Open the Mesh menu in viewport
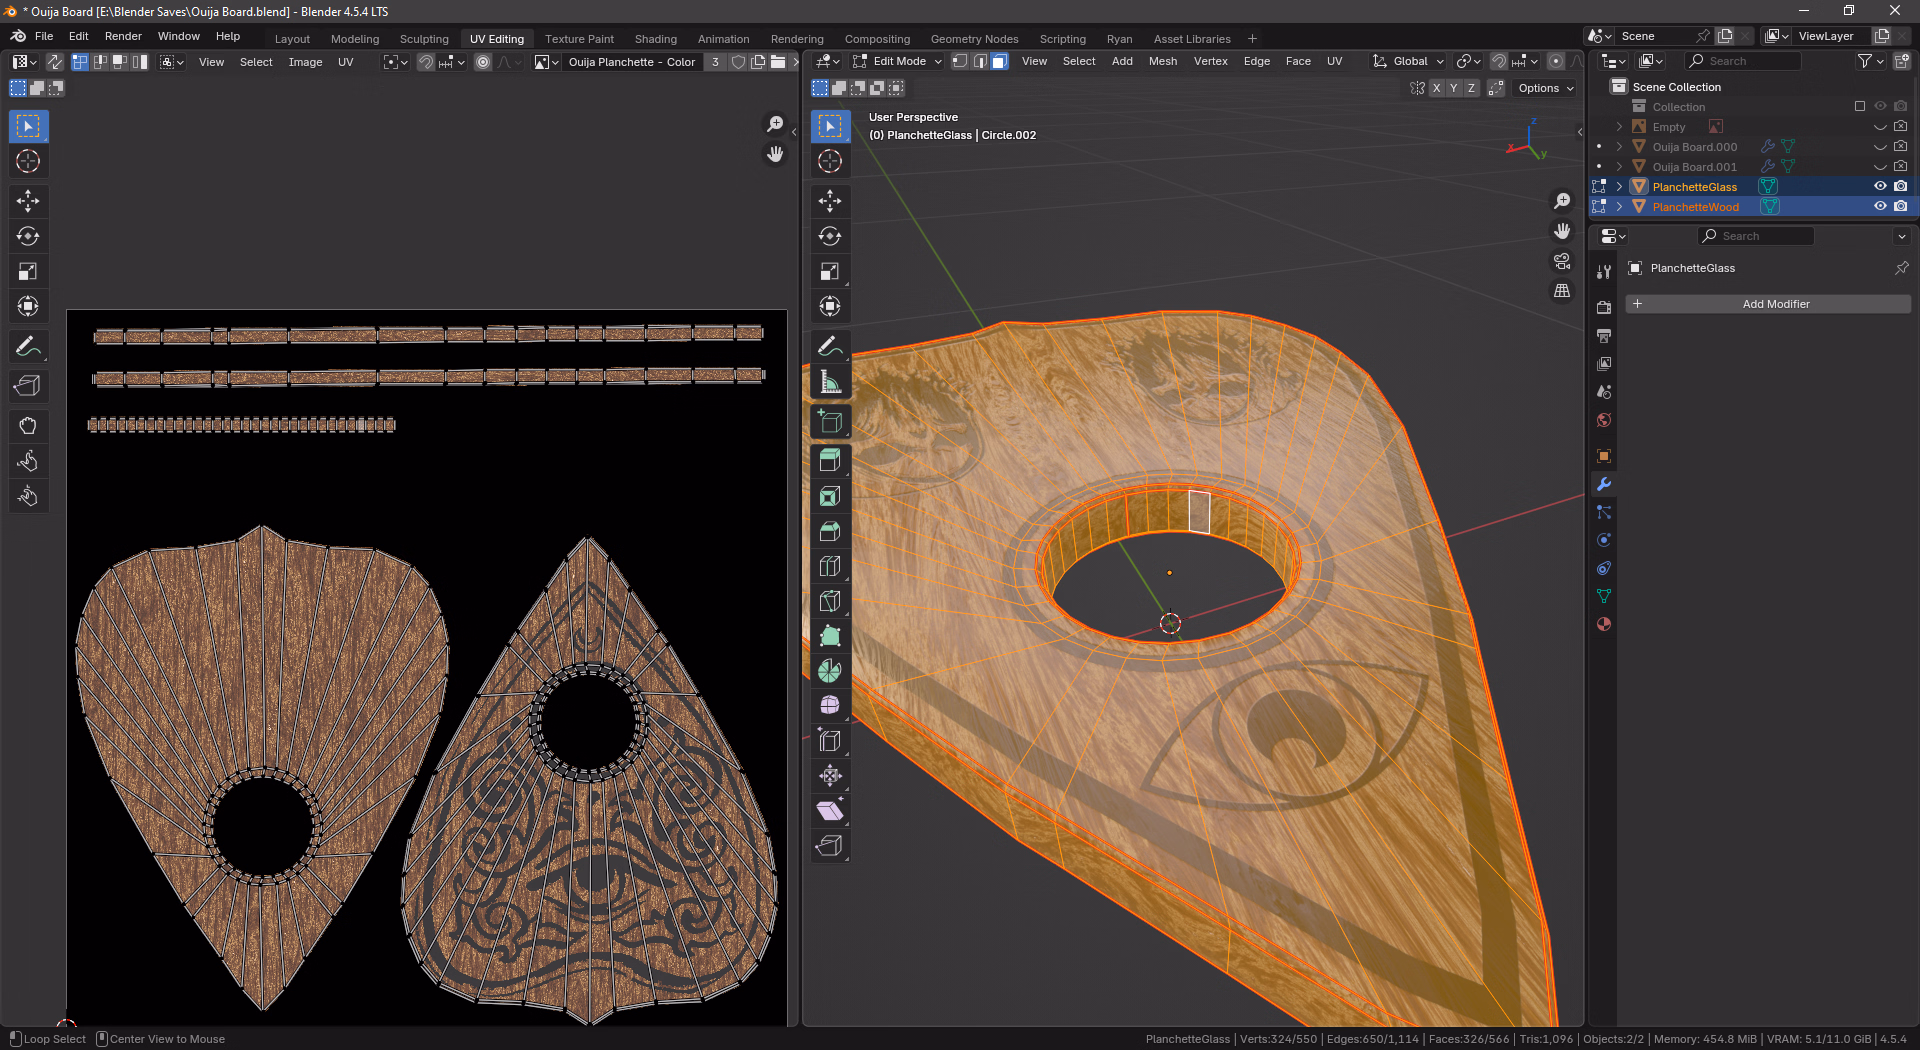 pos(1162,61)
